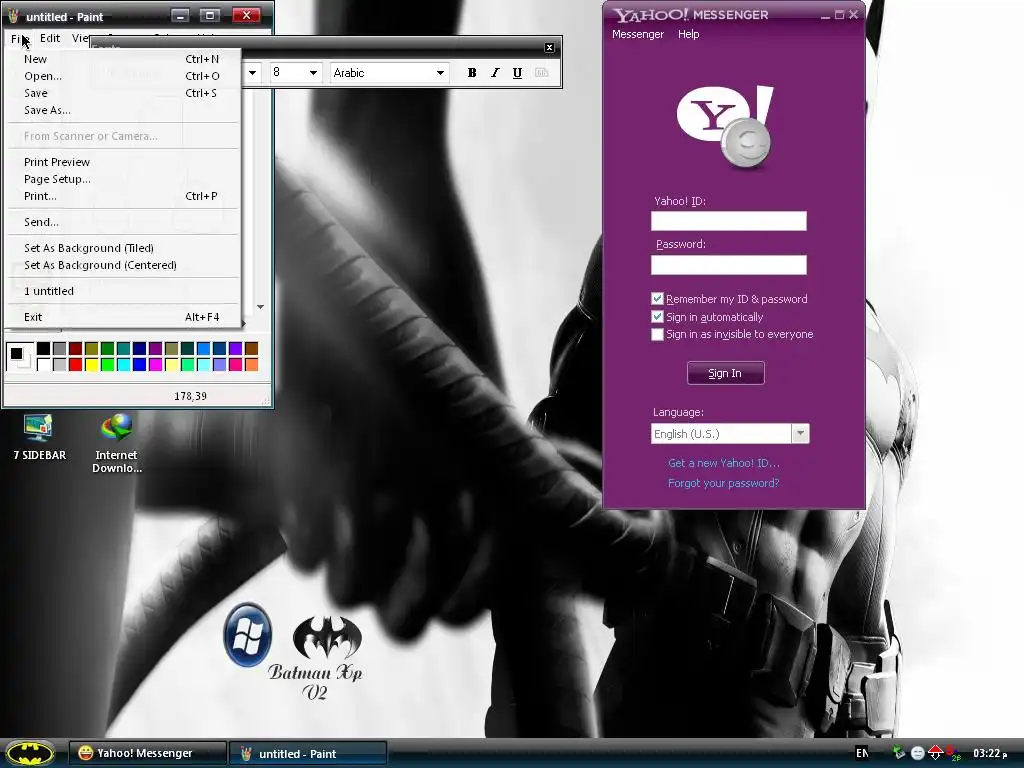Open the Messenger menu in Yahoo Messenger
The width and height of the screenshot is (1024, 768).
pos(637,34)
